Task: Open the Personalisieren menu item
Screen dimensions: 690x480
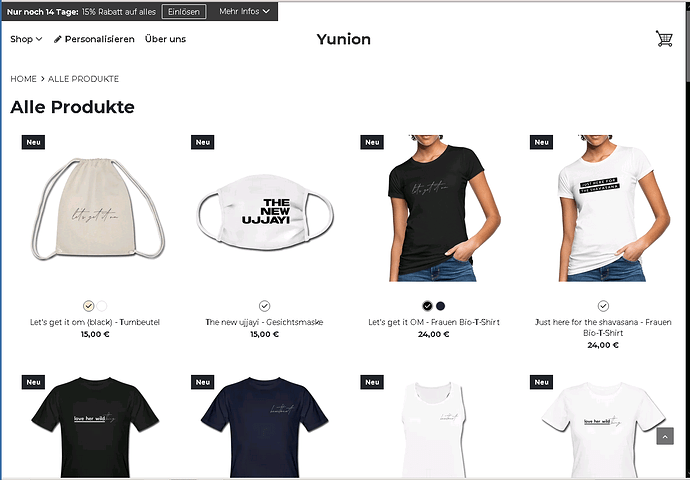Action: point(94,39)
